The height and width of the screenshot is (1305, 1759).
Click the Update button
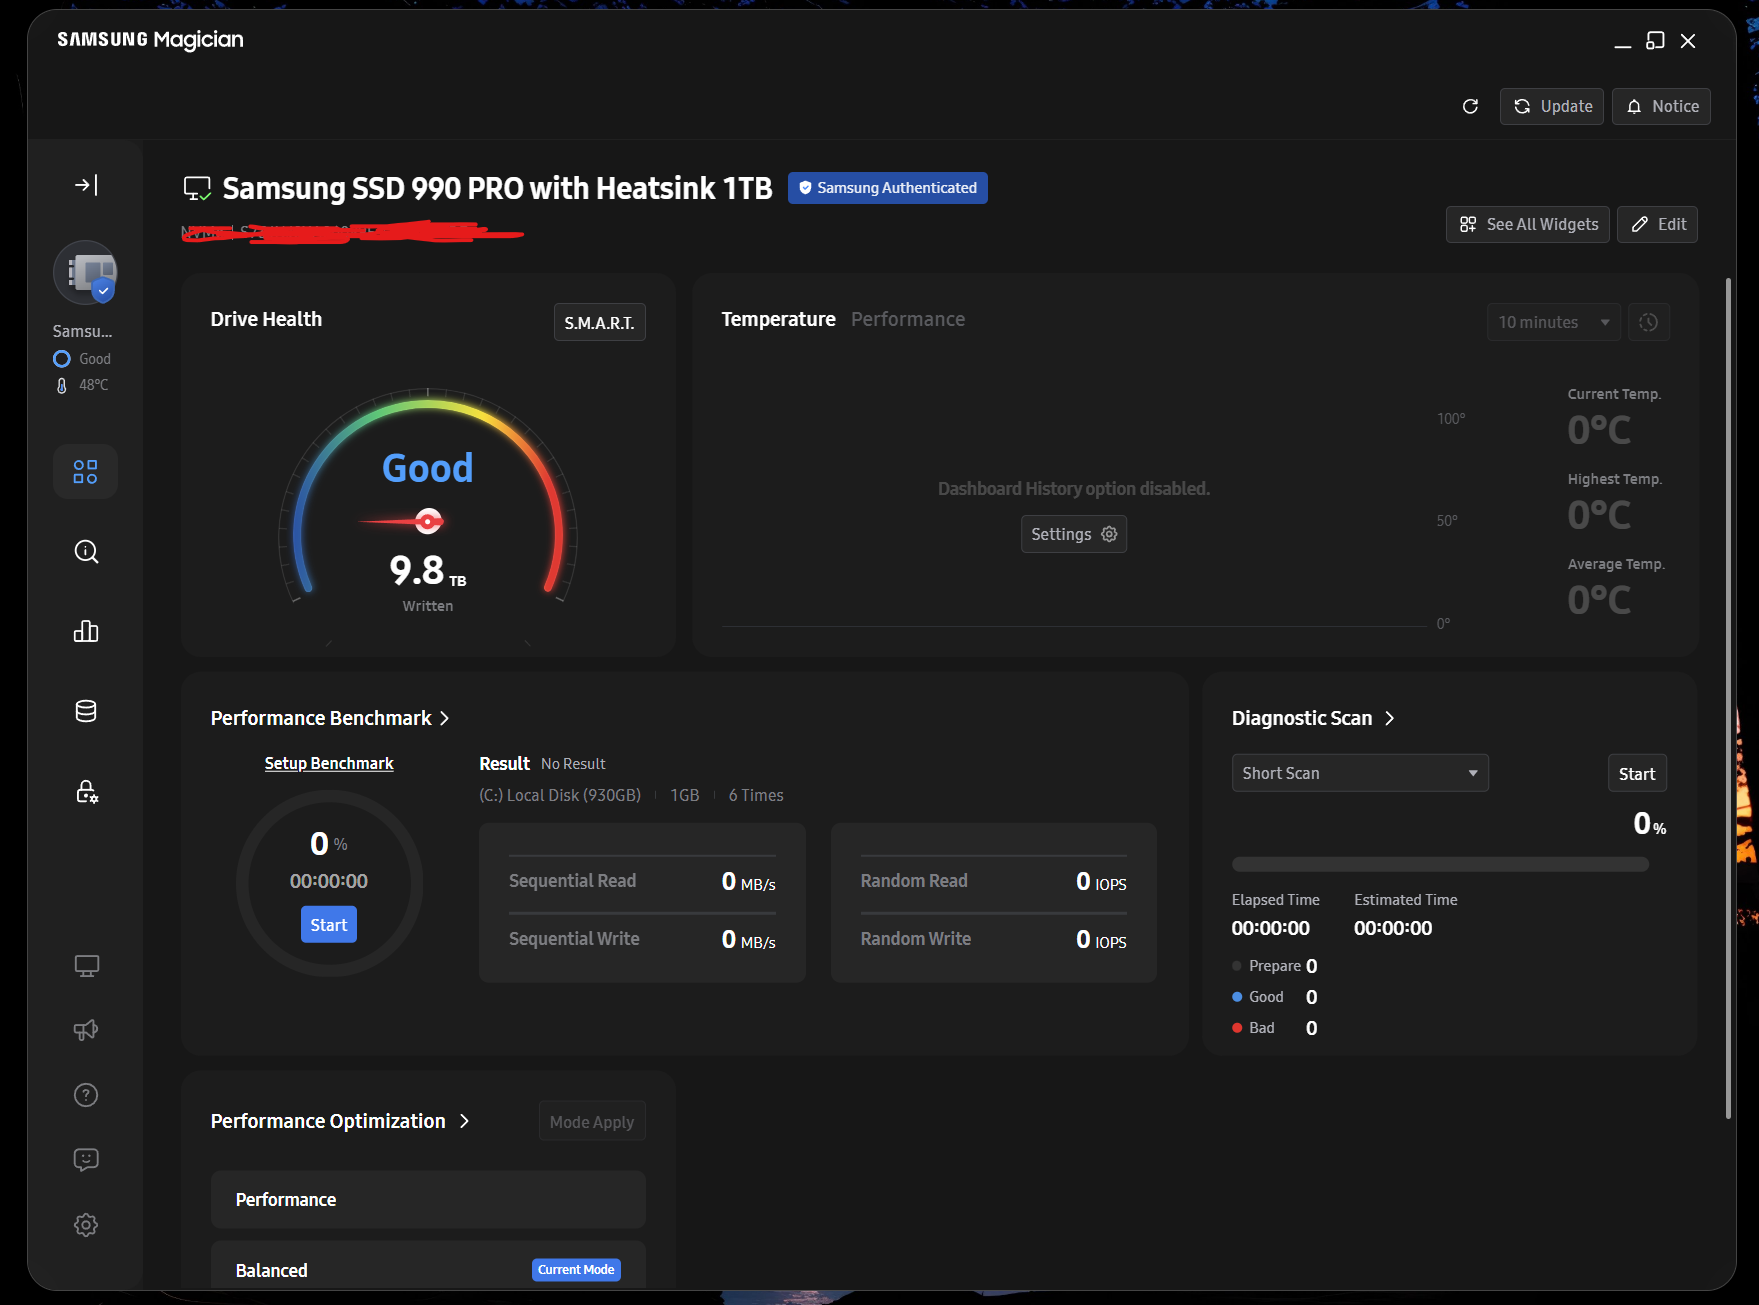coord(1552,107)
